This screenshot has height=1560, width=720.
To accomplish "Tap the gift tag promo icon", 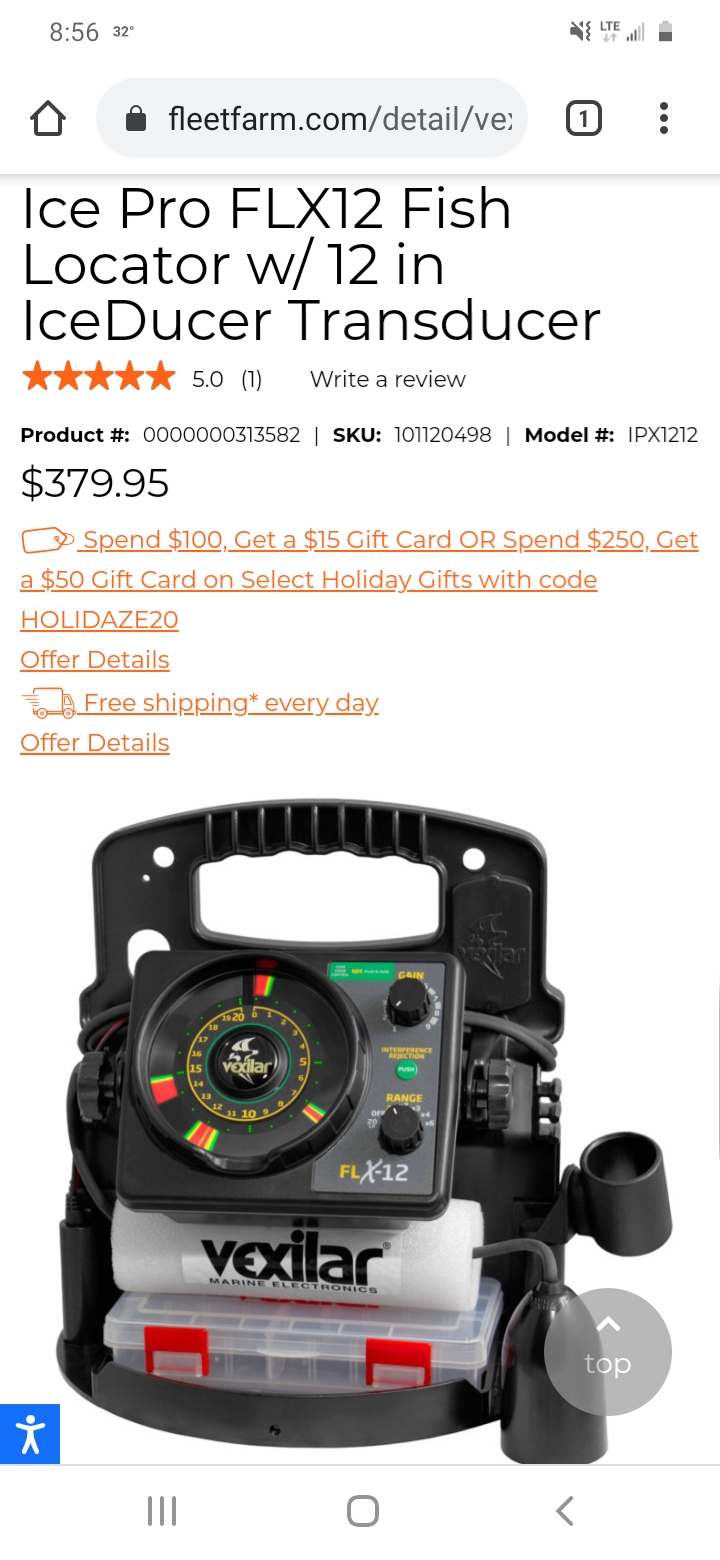I will click(48, 540).
